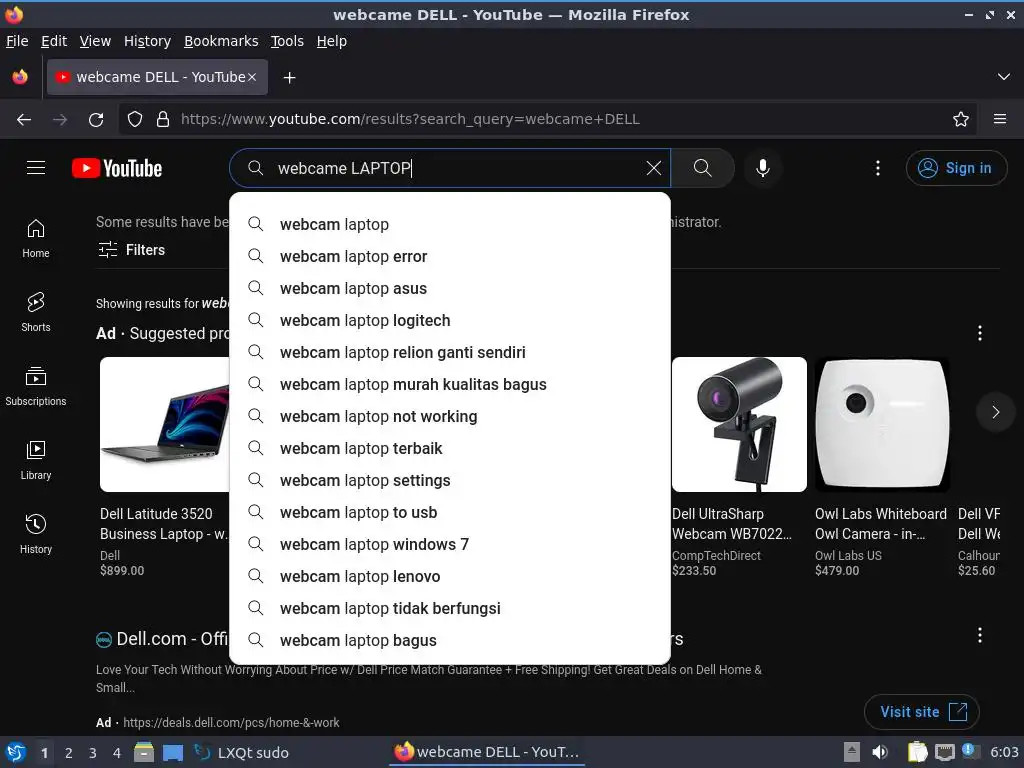This screenshot has width=1024, height=768.
Task: Open Firefox application menu button
Action: click(x=1000, y=120)
